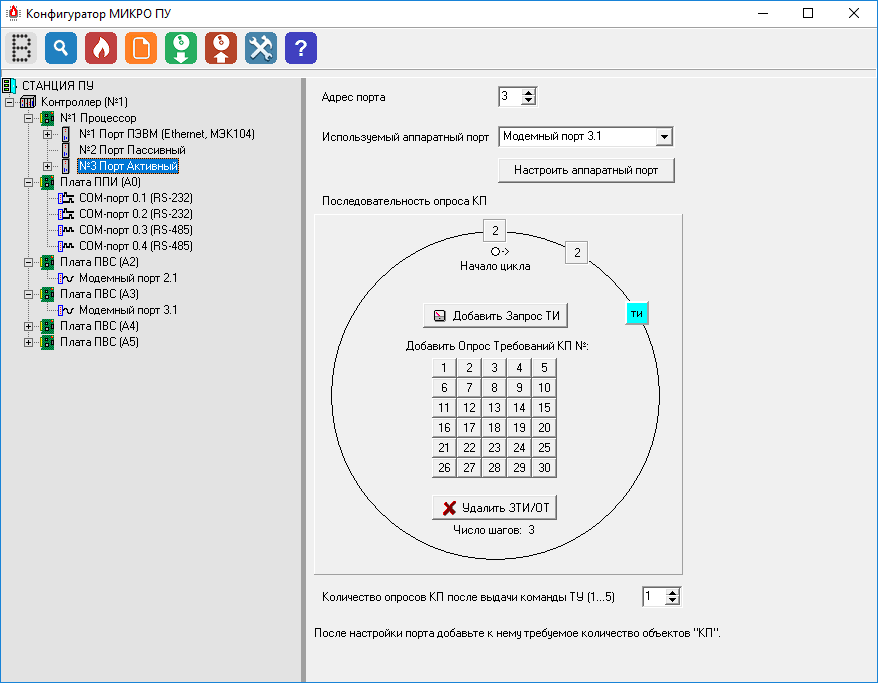Click the cyan ТИ step marker
878x683 pixels.
tap(637, 314)
